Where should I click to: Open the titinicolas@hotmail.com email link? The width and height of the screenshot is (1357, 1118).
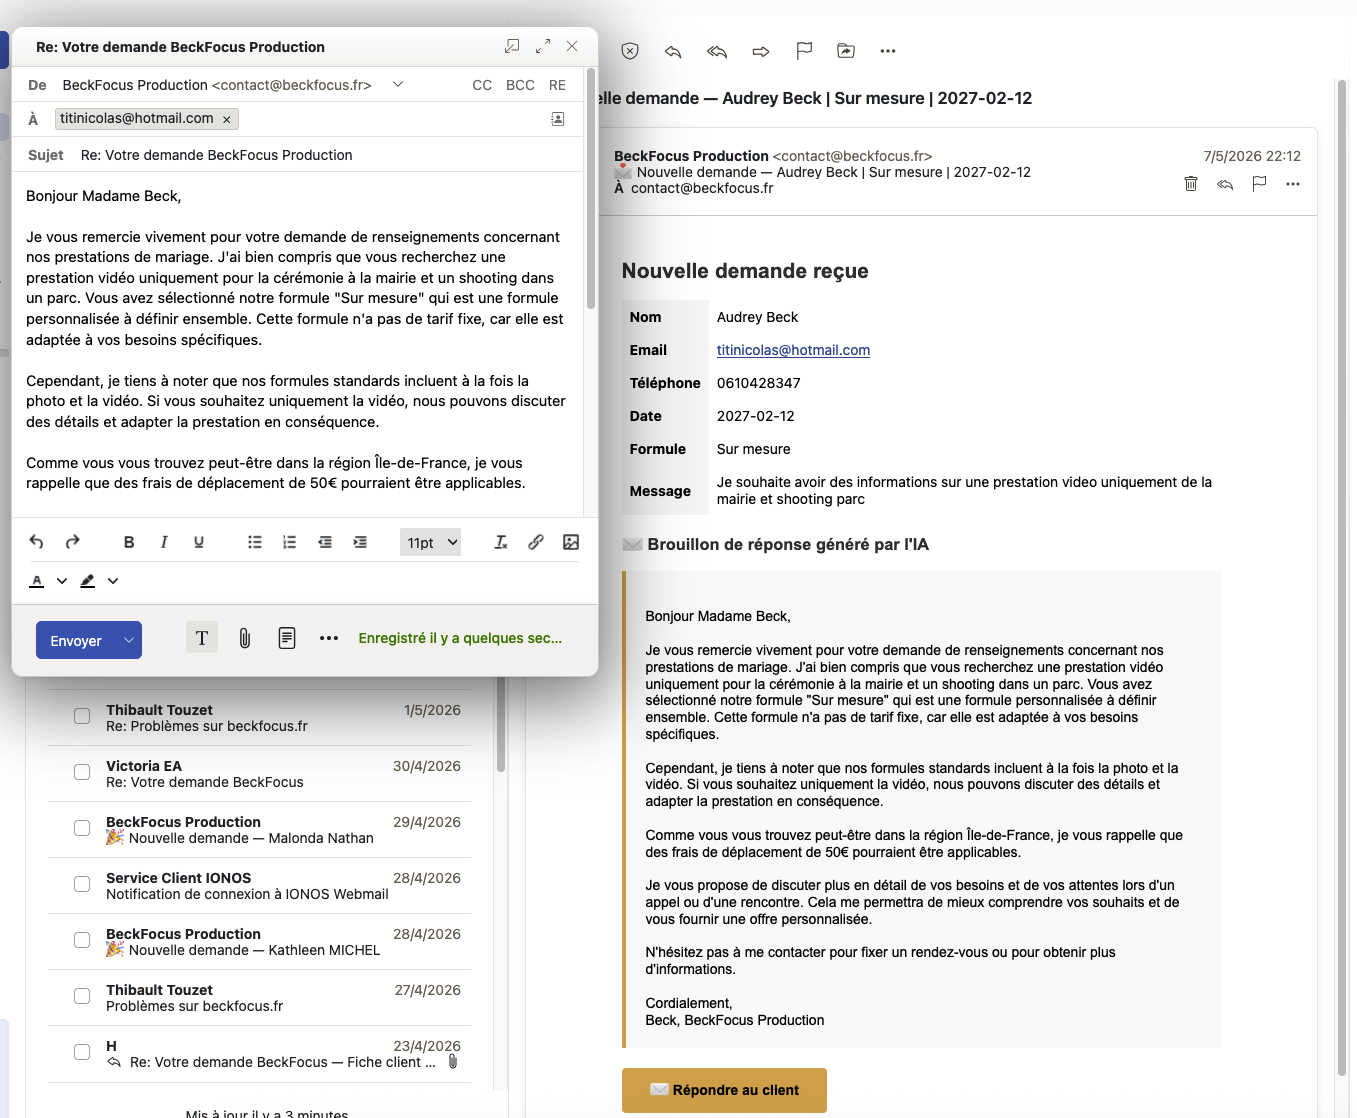pos(793,350)
